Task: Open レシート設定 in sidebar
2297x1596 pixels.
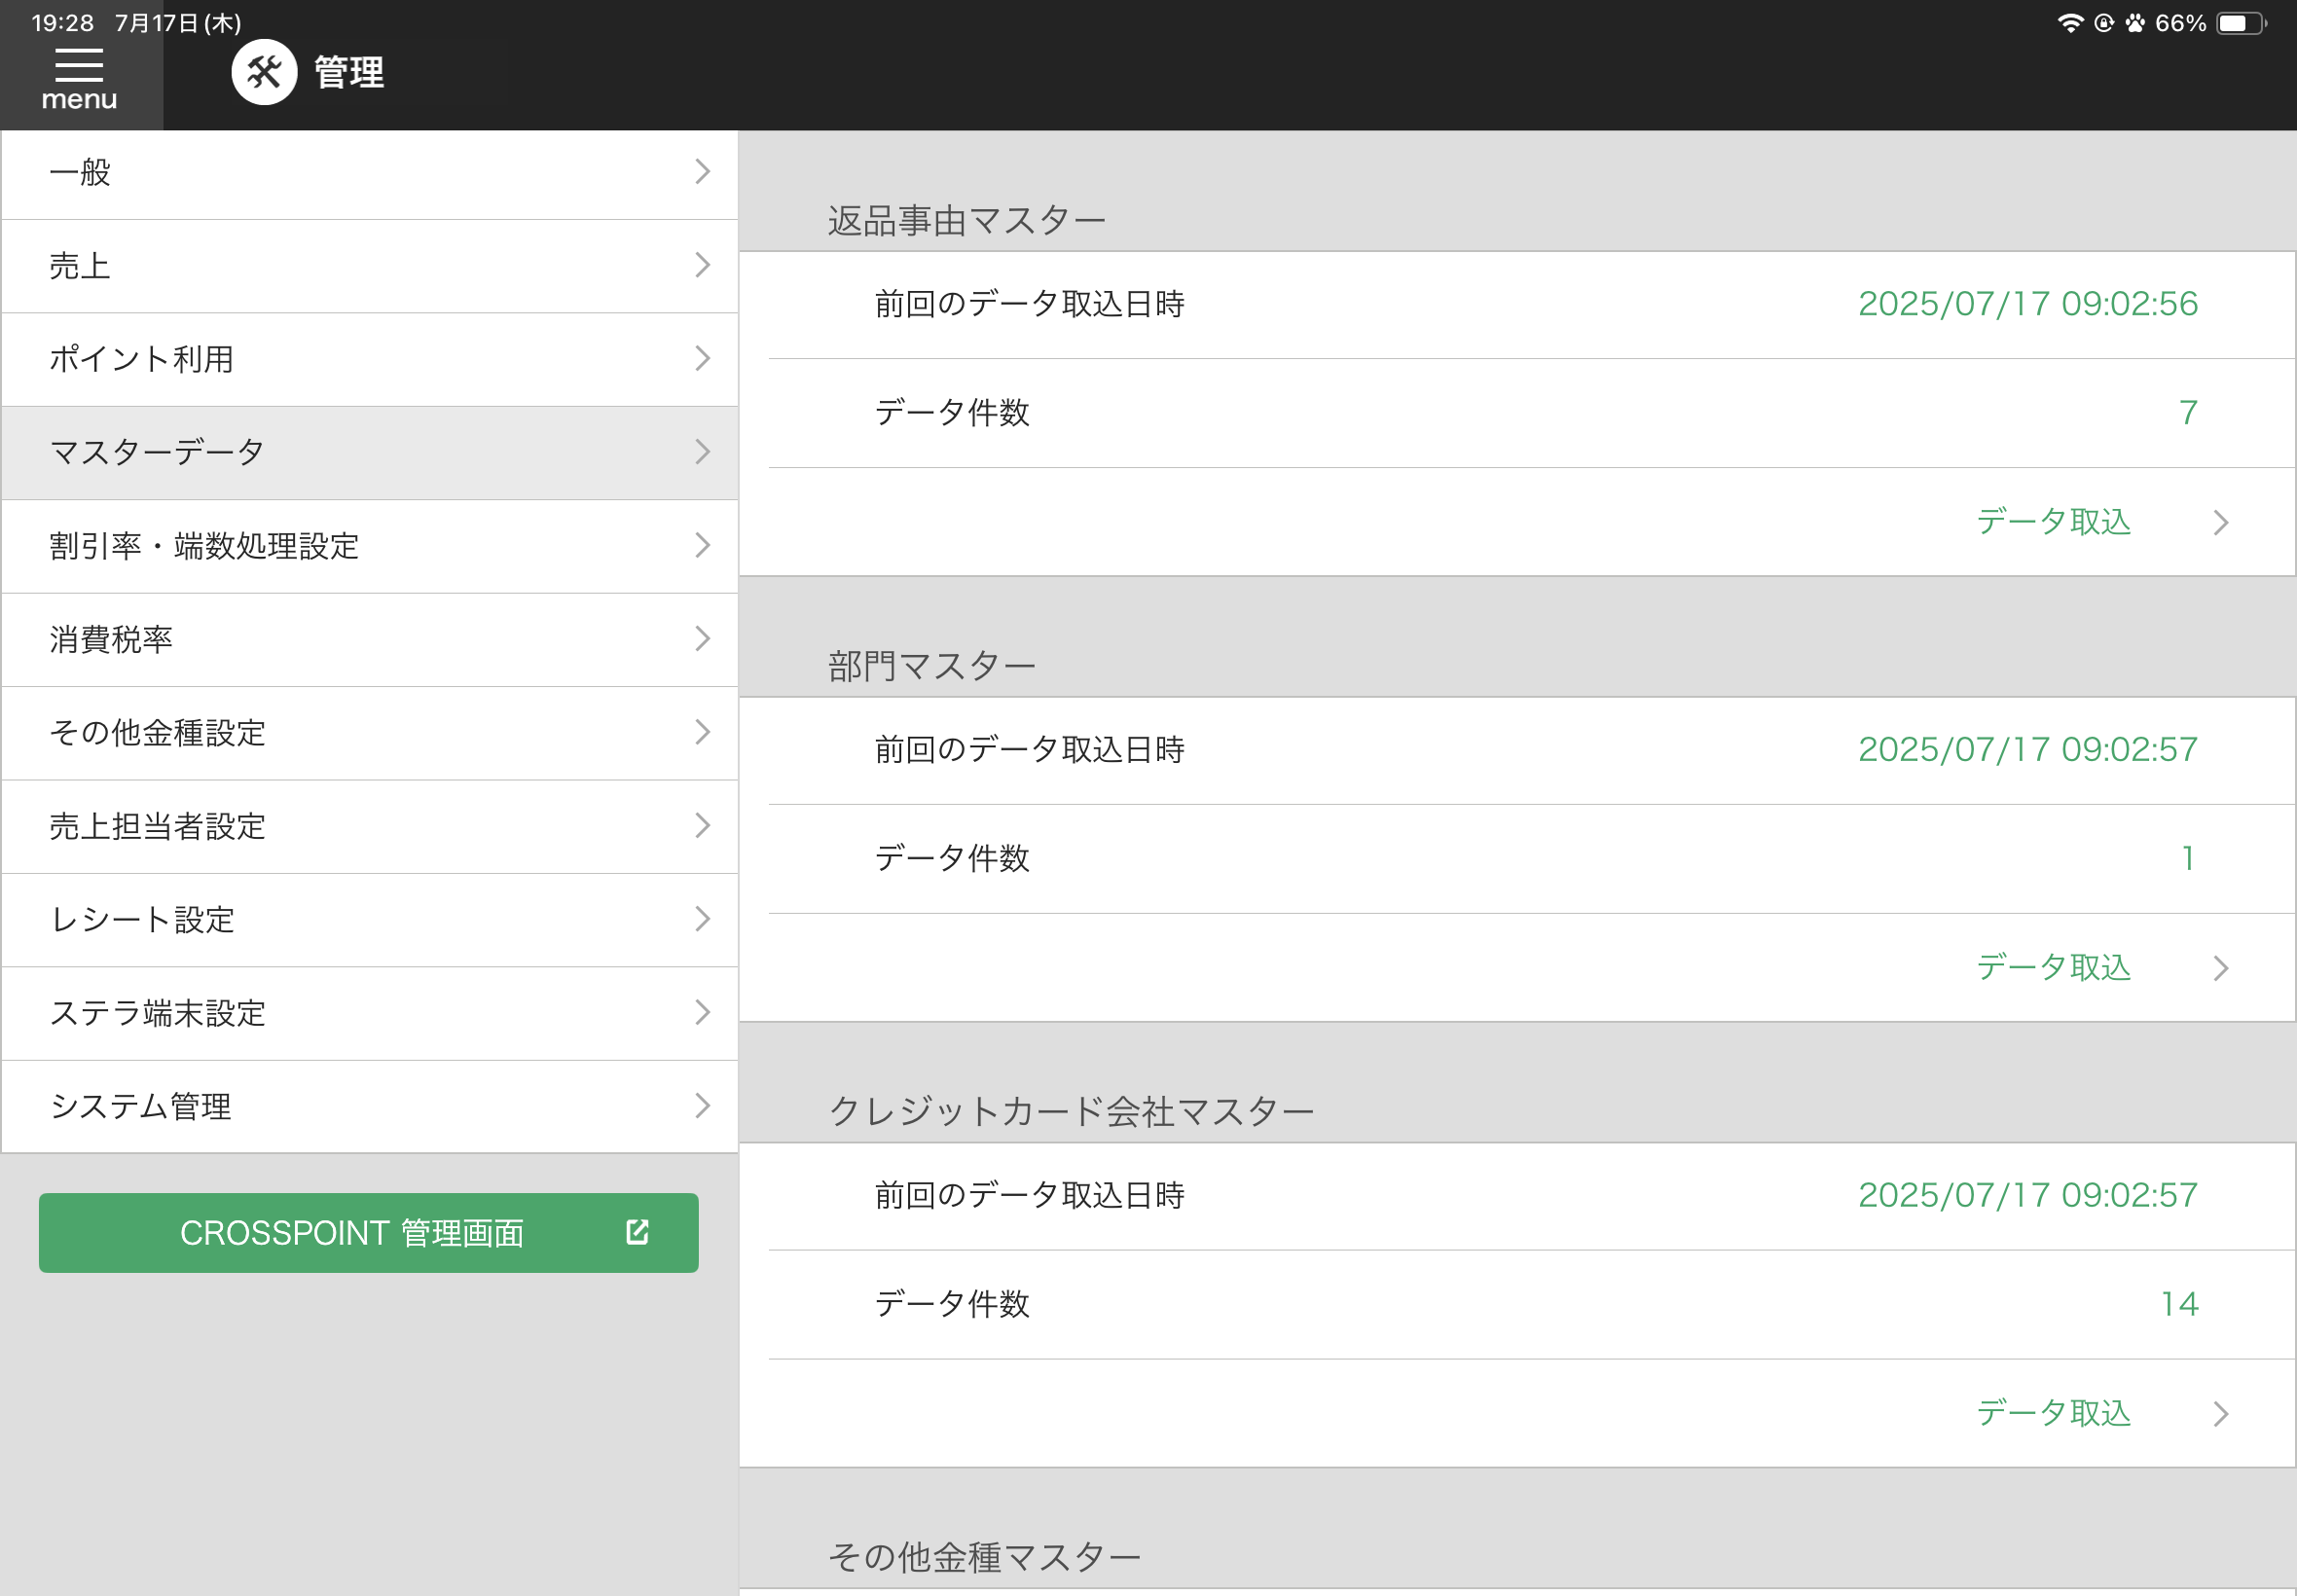Action: [370, 919]
